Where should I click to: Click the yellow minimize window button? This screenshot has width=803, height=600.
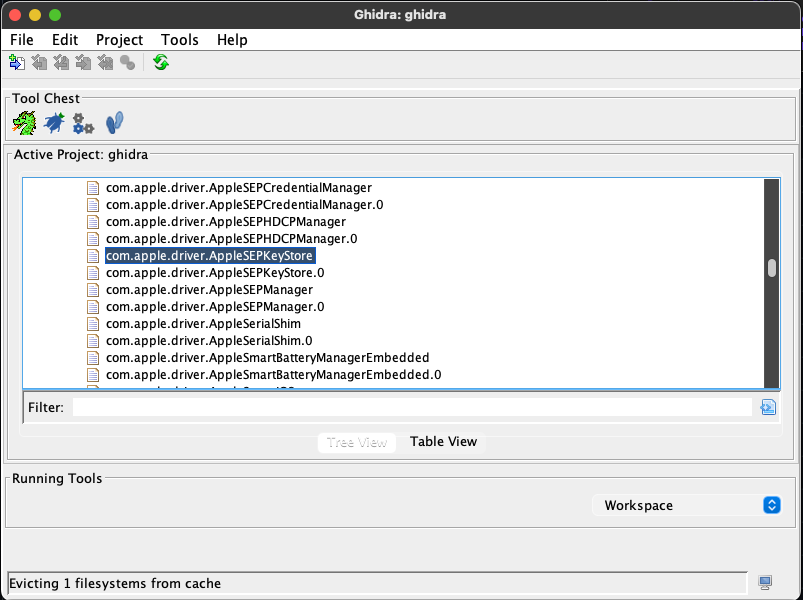click(35, 15)
